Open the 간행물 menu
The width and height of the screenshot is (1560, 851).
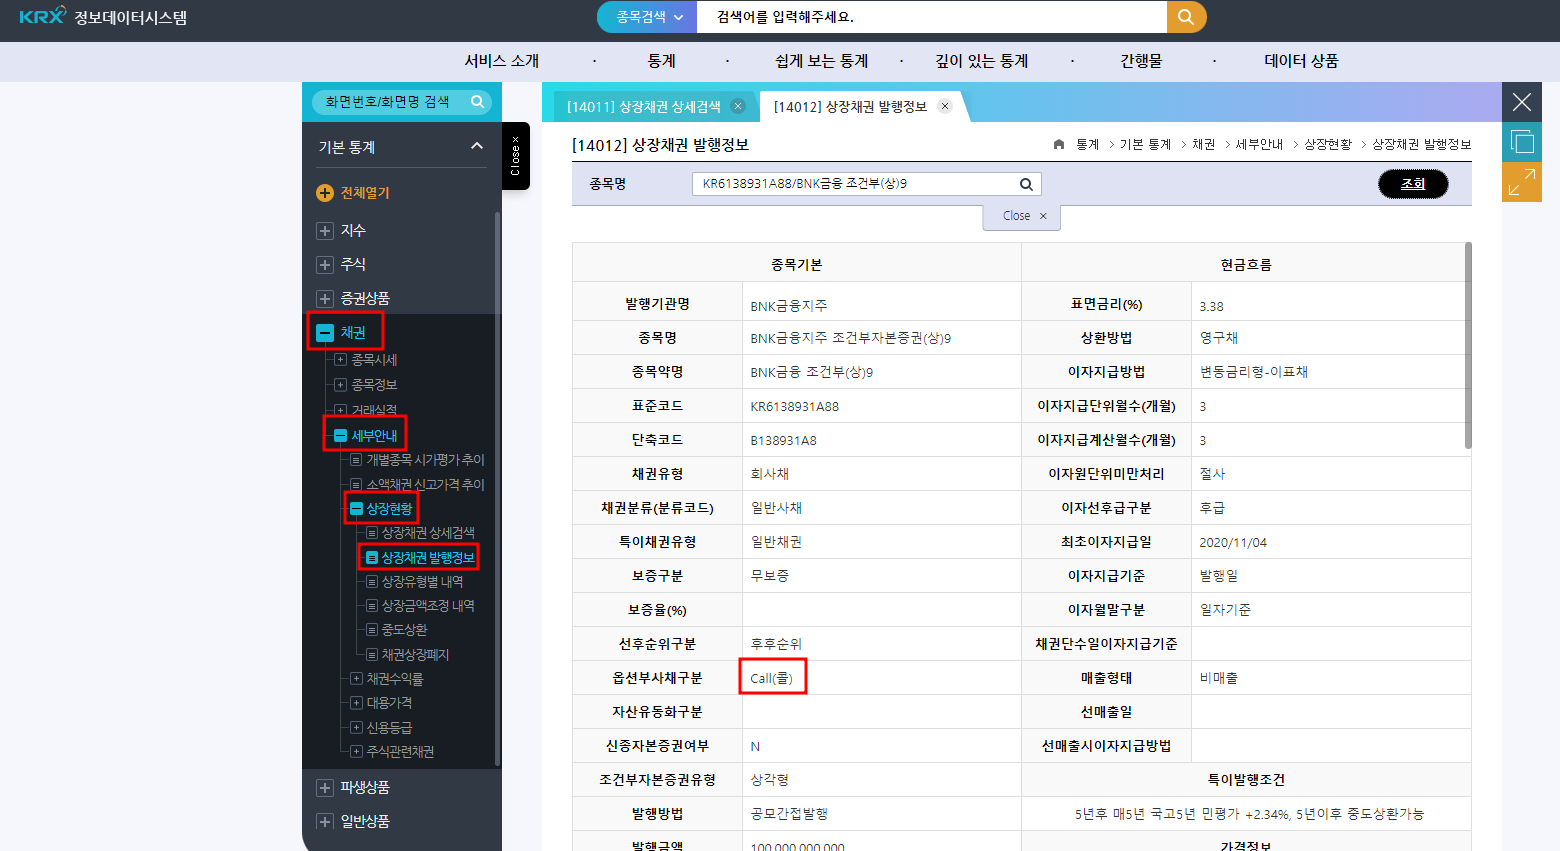[1141, 61]
